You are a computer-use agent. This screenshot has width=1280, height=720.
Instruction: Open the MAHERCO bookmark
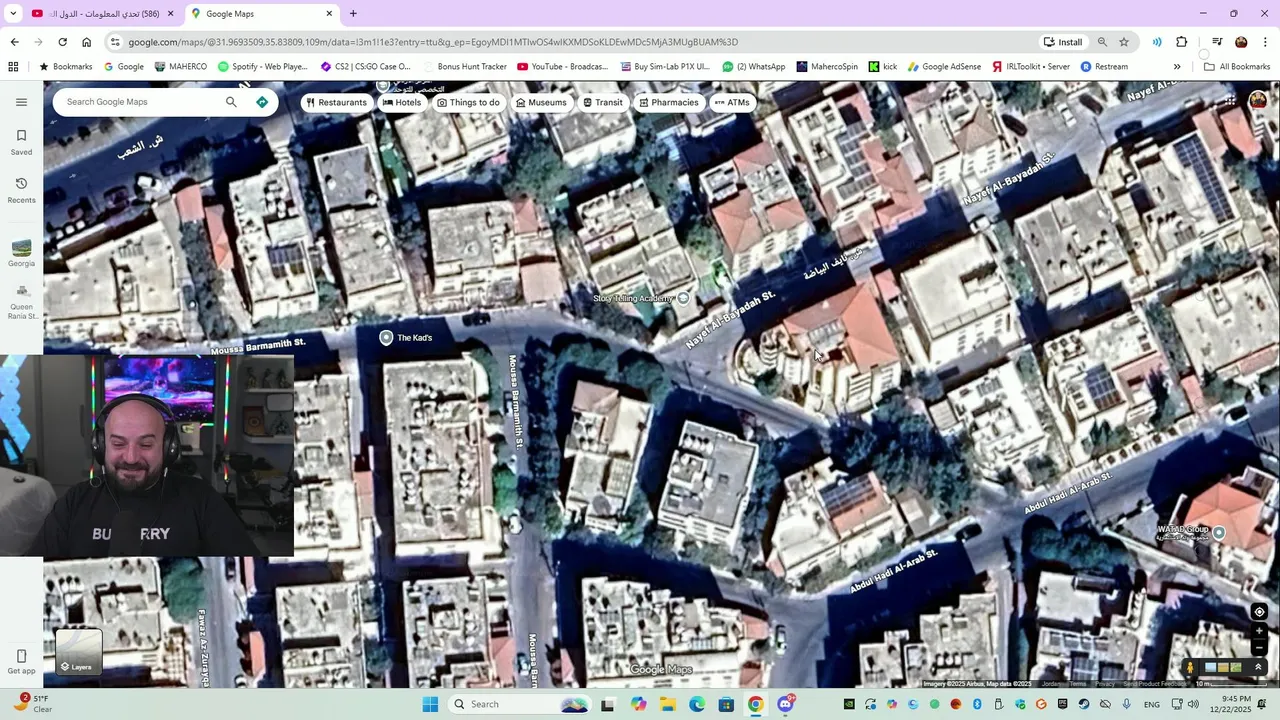[x=181, y=67]
